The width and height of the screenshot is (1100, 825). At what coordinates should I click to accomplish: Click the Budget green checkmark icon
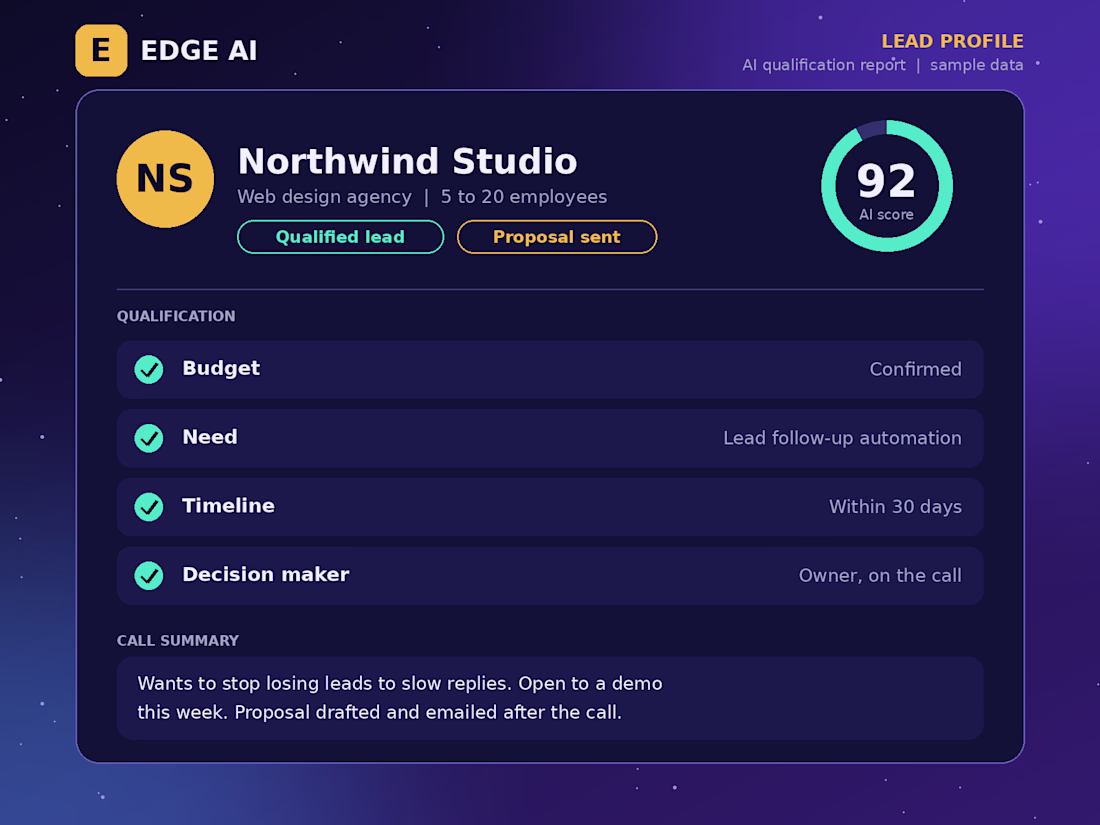coord(149,370)
